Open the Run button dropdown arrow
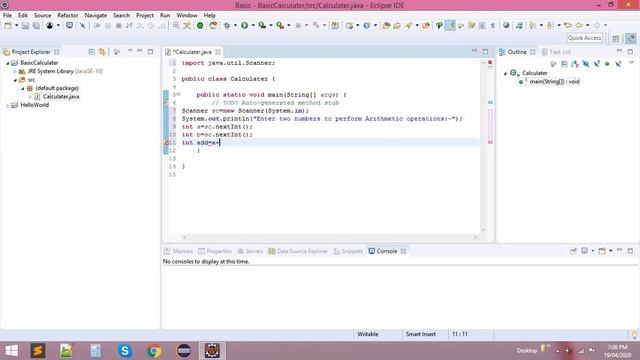The height and width of the screenshot is (360, 640). point(253,25)
